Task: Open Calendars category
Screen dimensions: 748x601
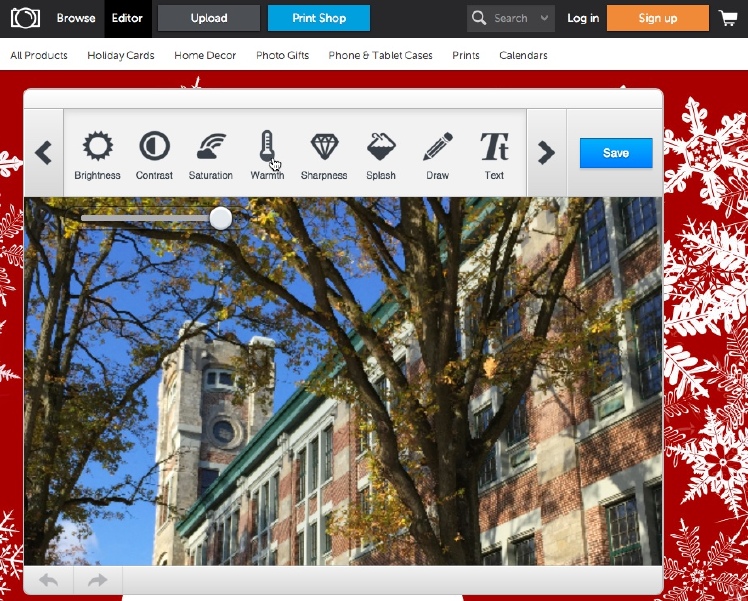Action: pyautogui.click(x=523, y=55)
